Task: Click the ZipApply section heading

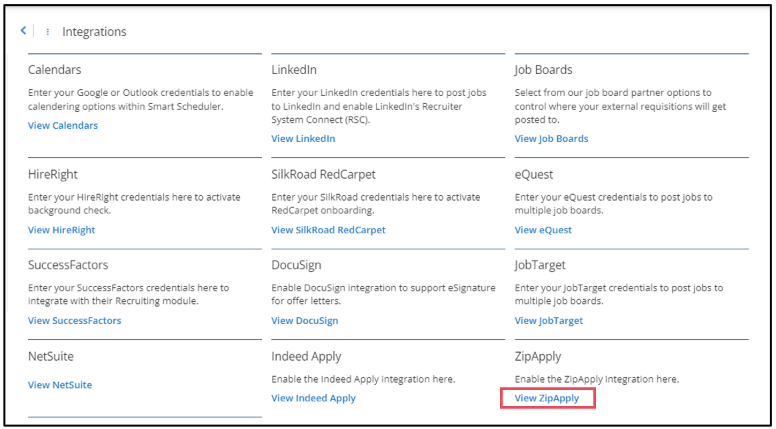Action: (x=537, y=356)
